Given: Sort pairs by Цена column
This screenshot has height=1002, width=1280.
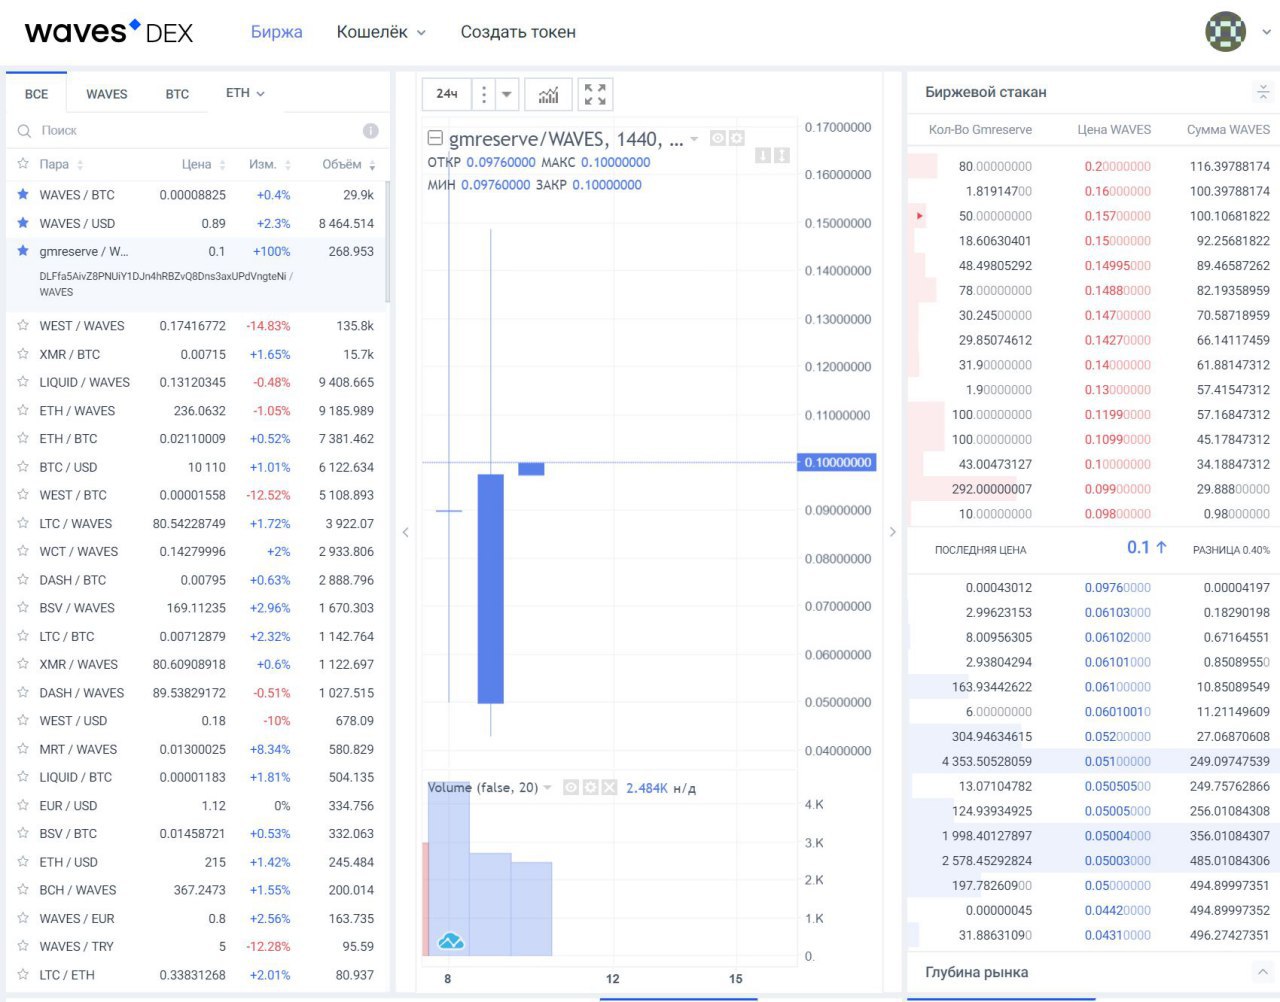Looking at the screenshot, I should pyautogui.click(x=203, y=164).
